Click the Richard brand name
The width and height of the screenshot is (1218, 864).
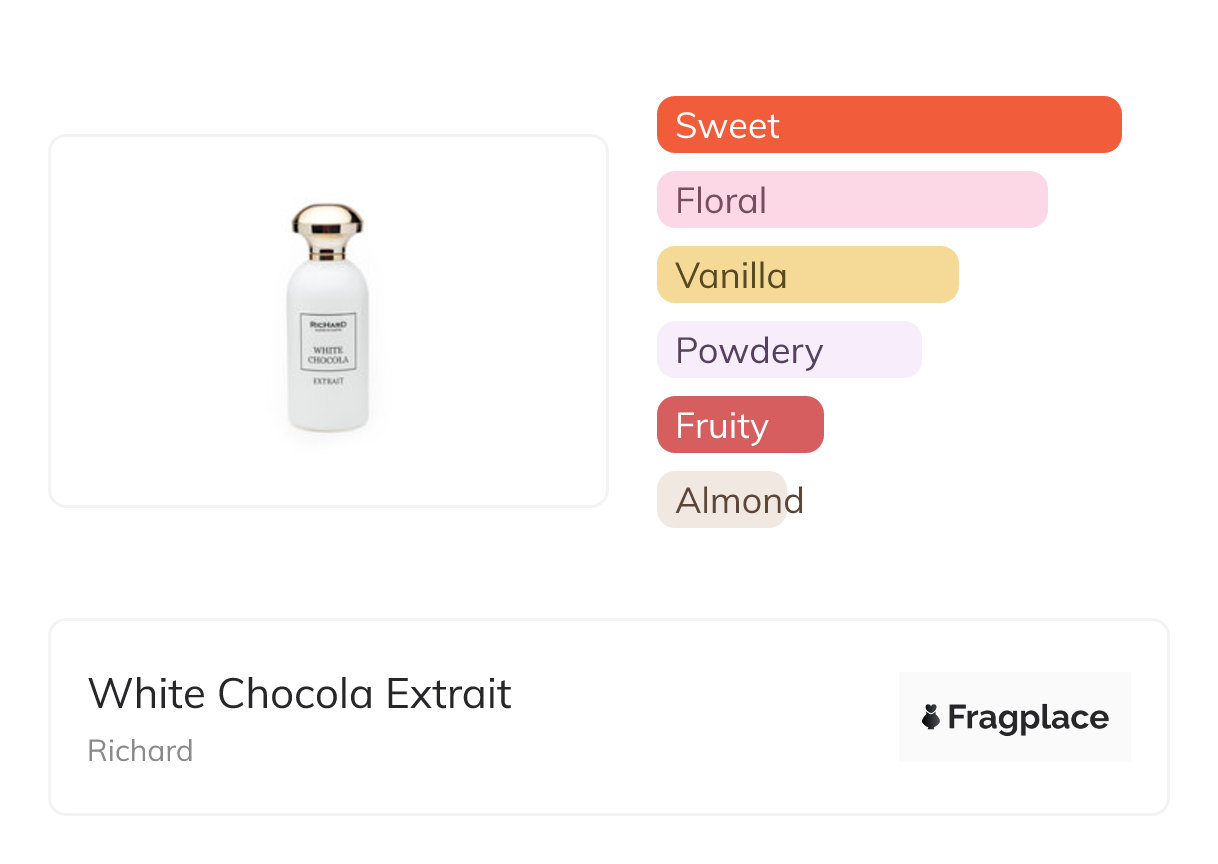(x=140, y=751)
